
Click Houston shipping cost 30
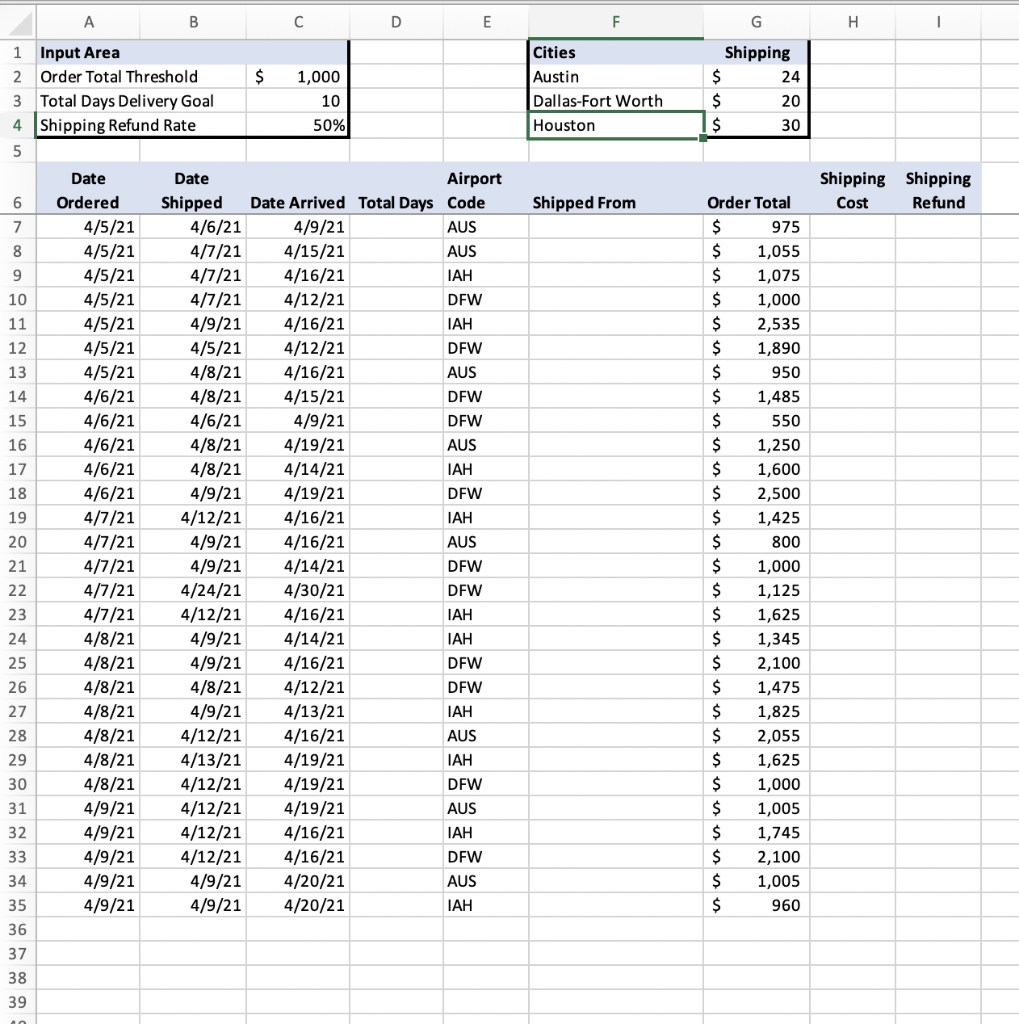pyautogui.click(x=756, y=125)
